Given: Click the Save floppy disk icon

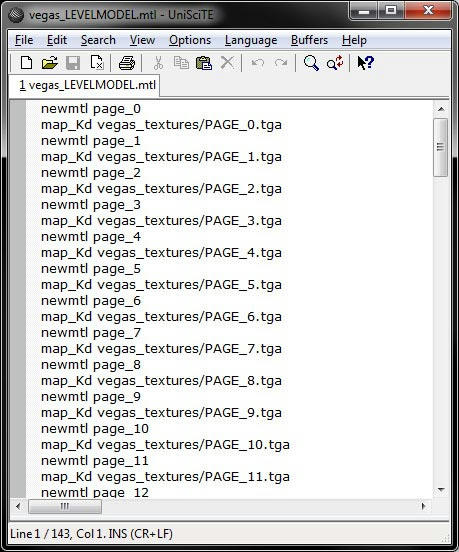Looking at the screenshot, I should coord(73,63).
